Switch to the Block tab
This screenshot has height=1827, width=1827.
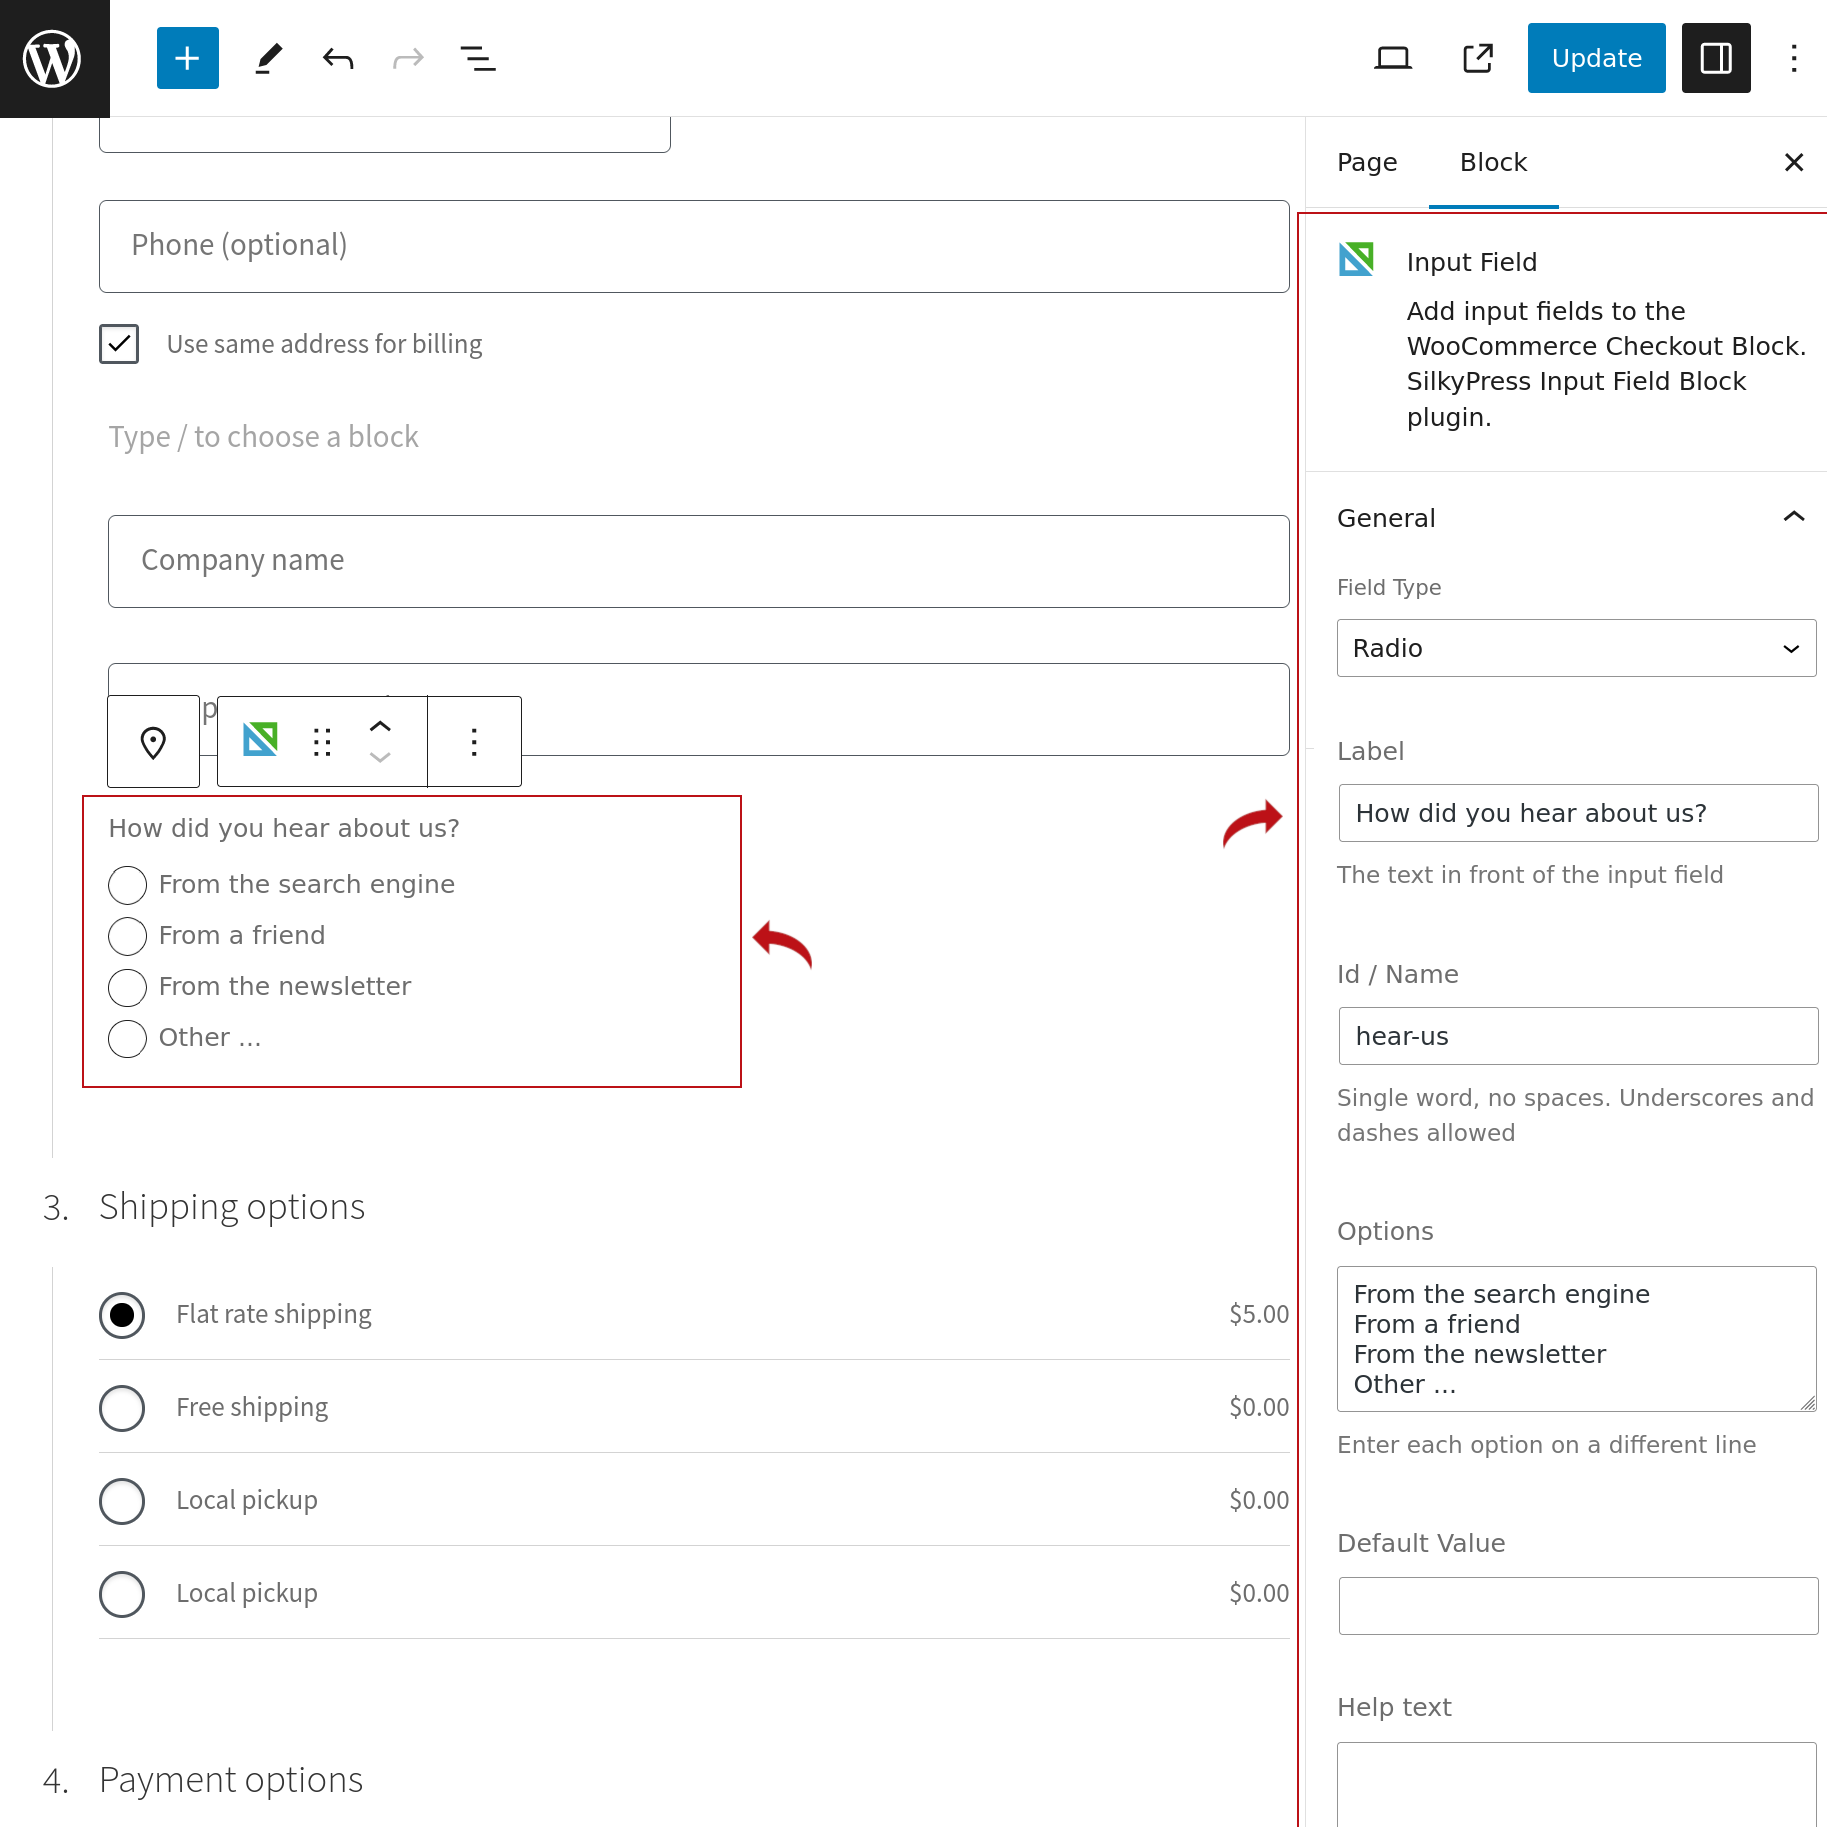(1493, 162)
